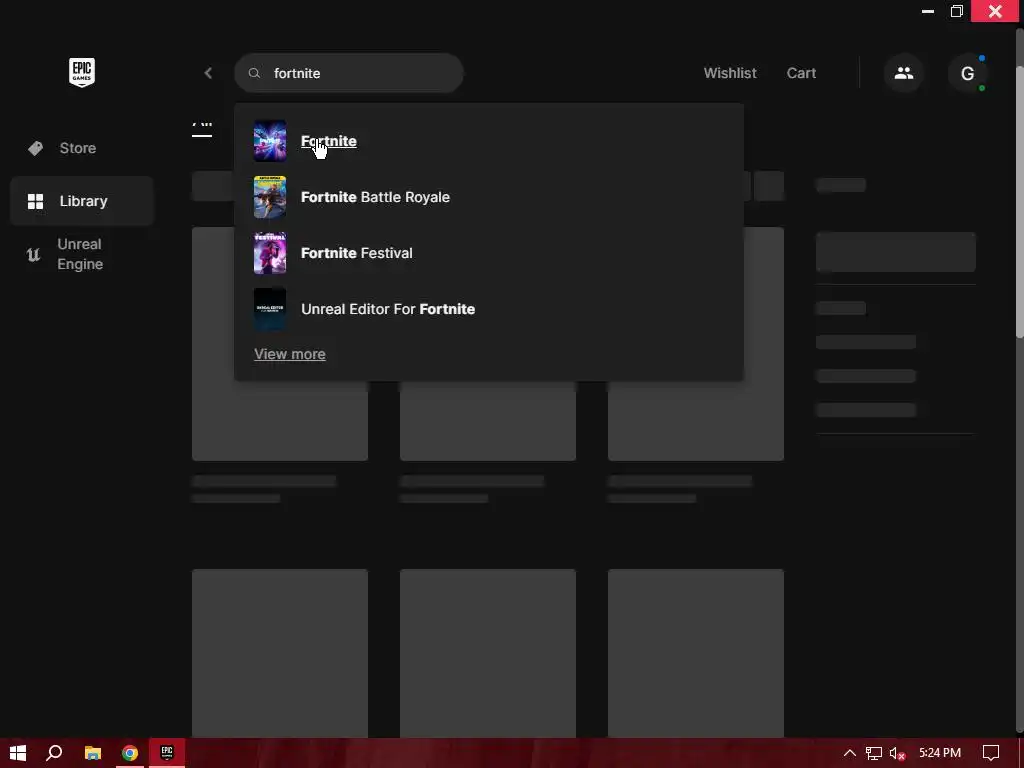Open the 5:24 PM clock
1024x768 pixels.
(x=940, y=753)
